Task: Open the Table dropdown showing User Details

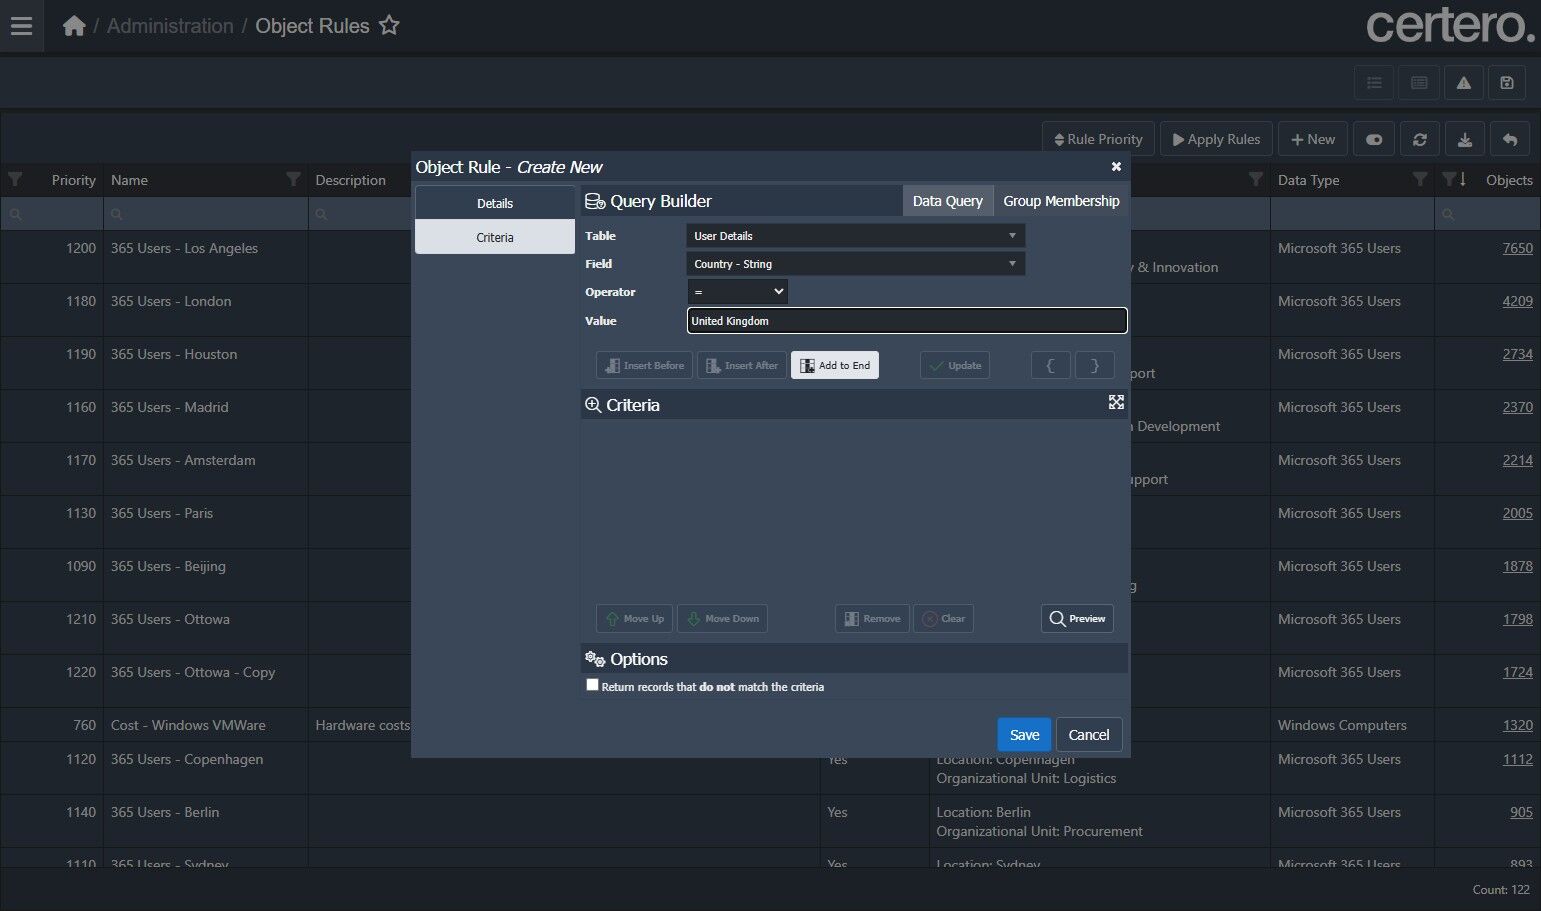Action: (x=855, y=236)
